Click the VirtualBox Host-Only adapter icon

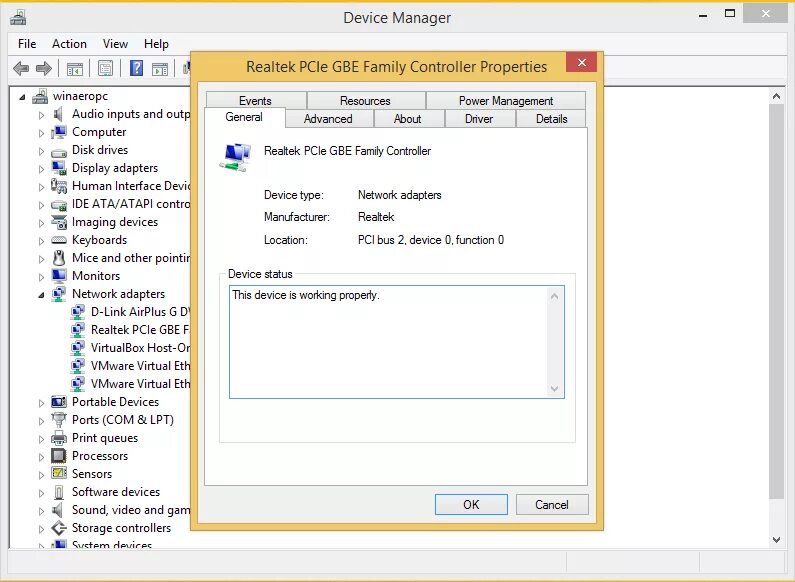pyautogui.click(x=78, y=348)
